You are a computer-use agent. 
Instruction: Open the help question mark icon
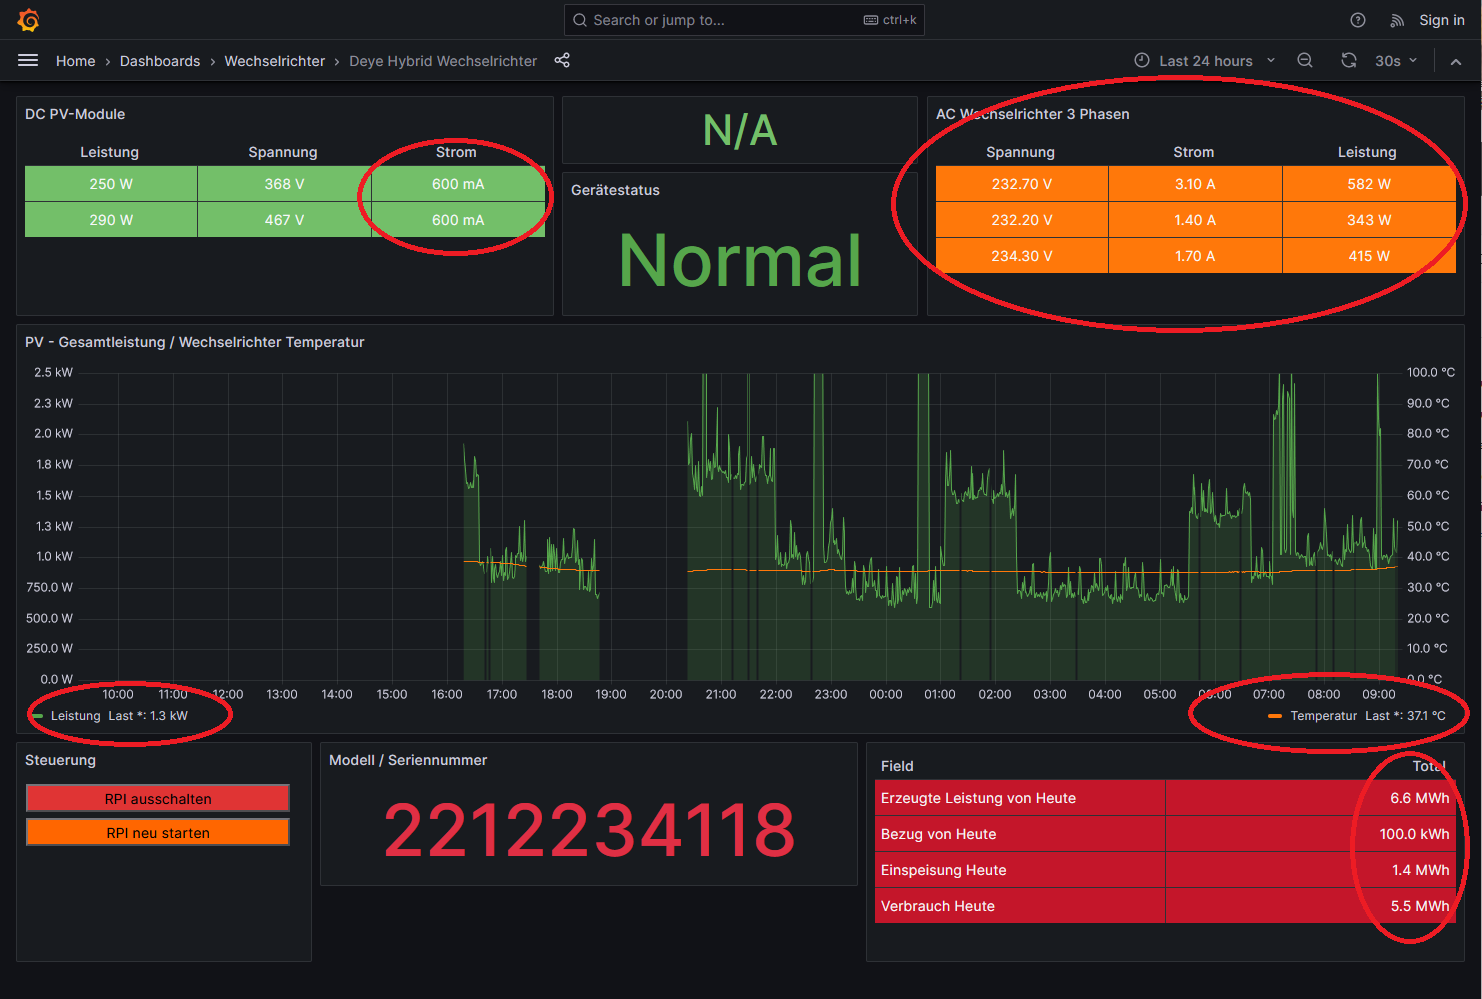(1357, 20)
